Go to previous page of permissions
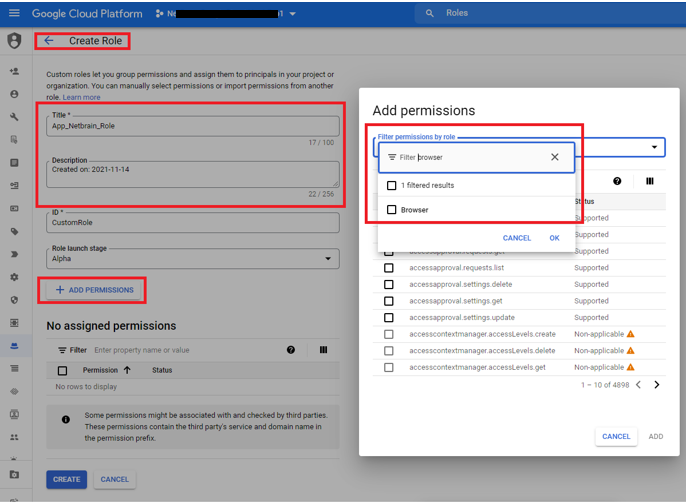 (x=638, y=385)
